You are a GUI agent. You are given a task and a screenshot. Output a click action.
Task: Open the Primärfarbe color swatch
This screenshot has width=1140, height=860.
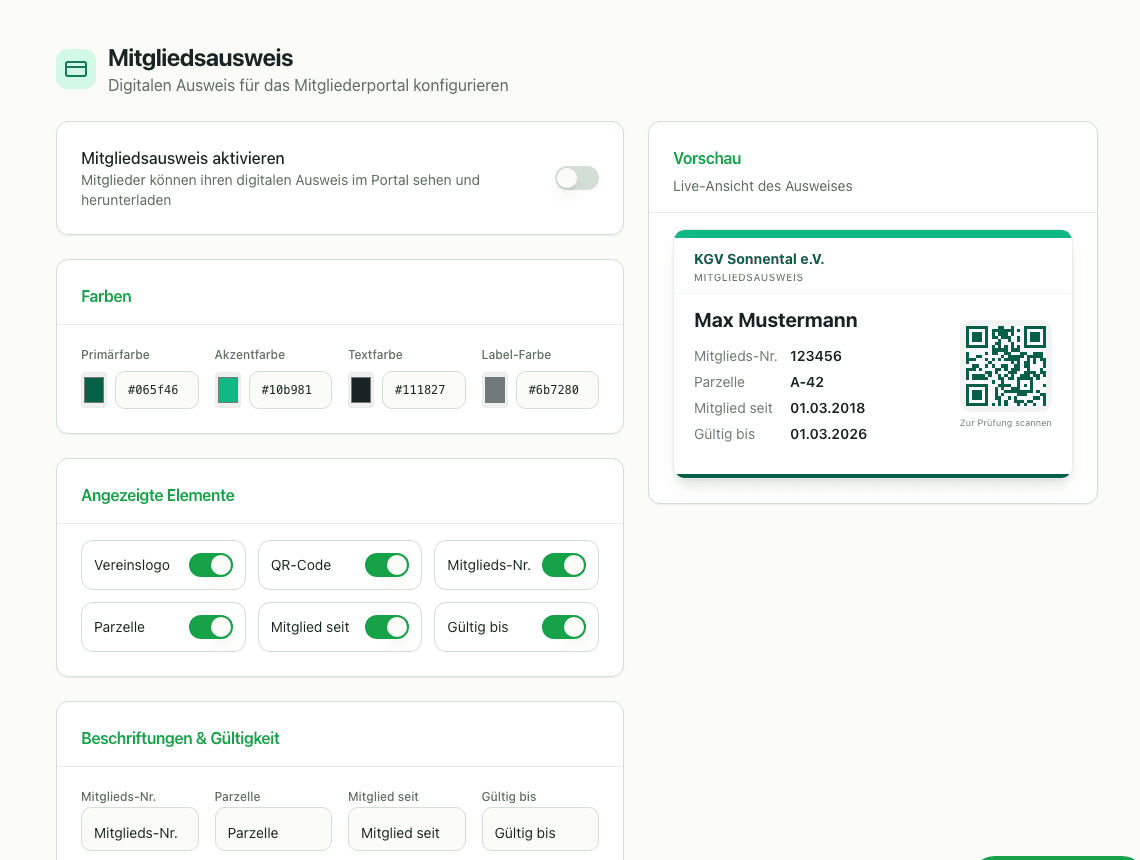pyautogui.click(x=94, y=390)
